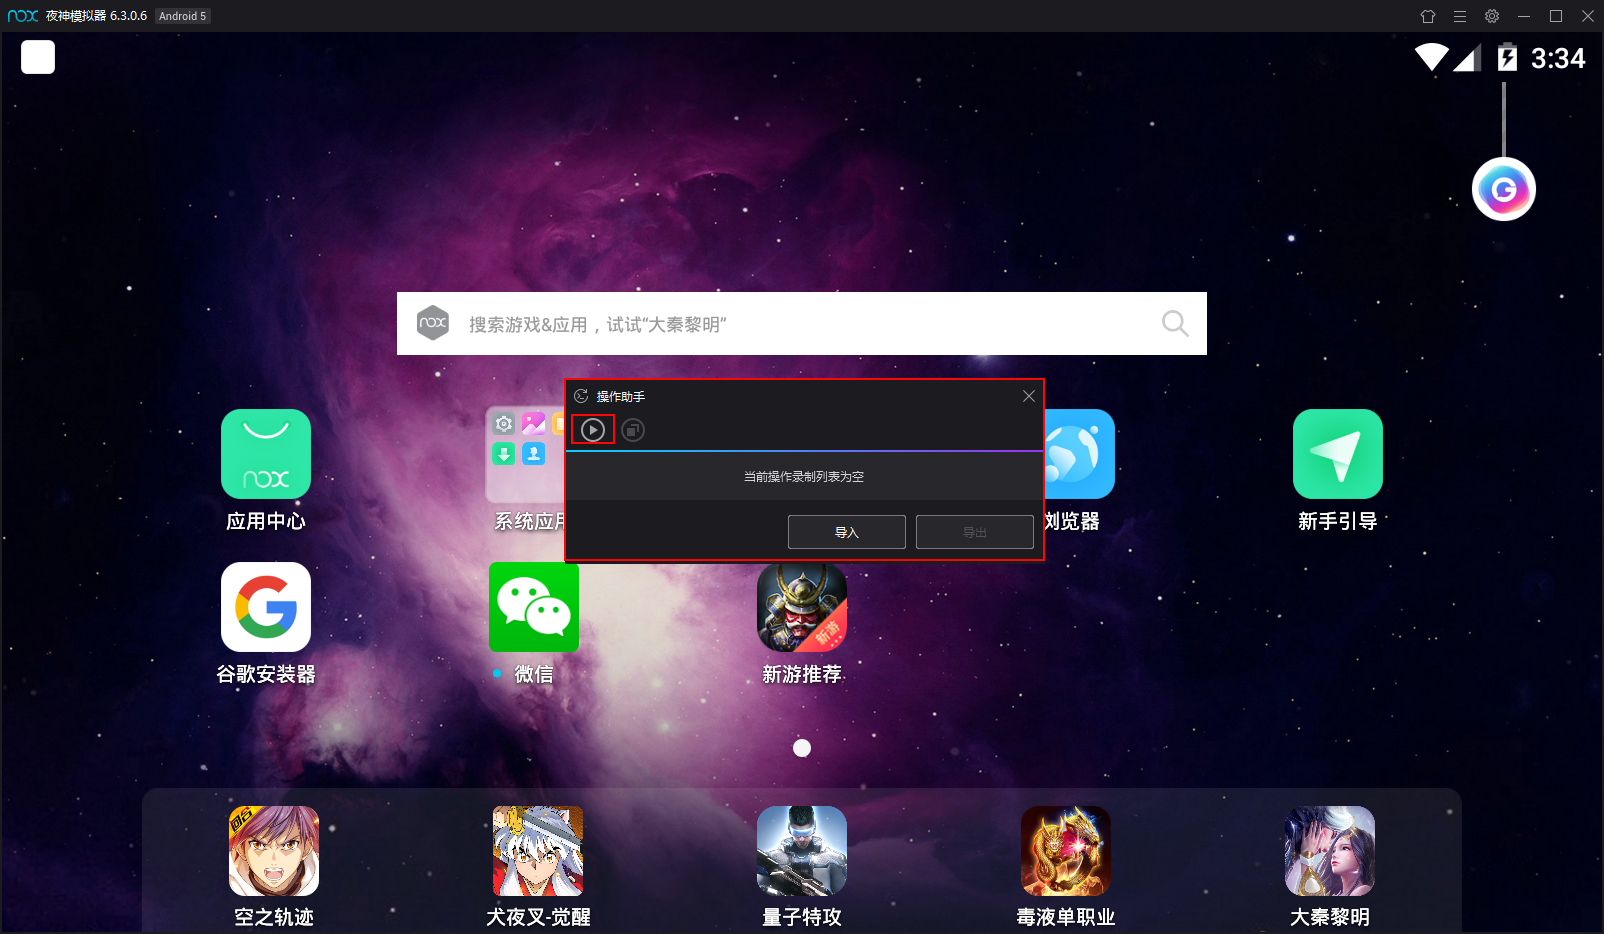This screenshot has width=1604, height=934.
Task: Launch WeChat 微信 from the home screen
Action: click(533, 607)
